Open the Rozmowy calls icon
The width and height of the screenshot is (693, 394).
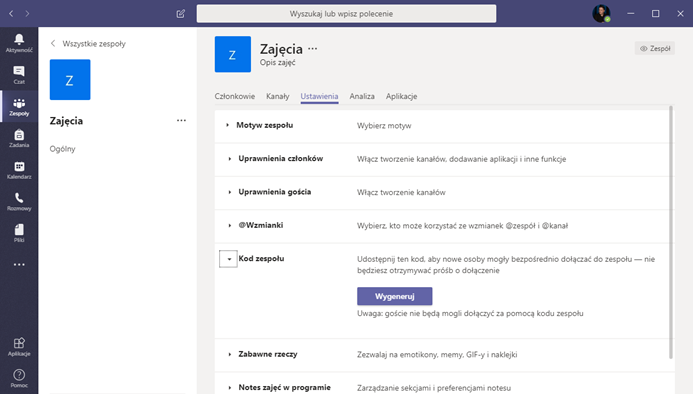click(x=19, y=202)
